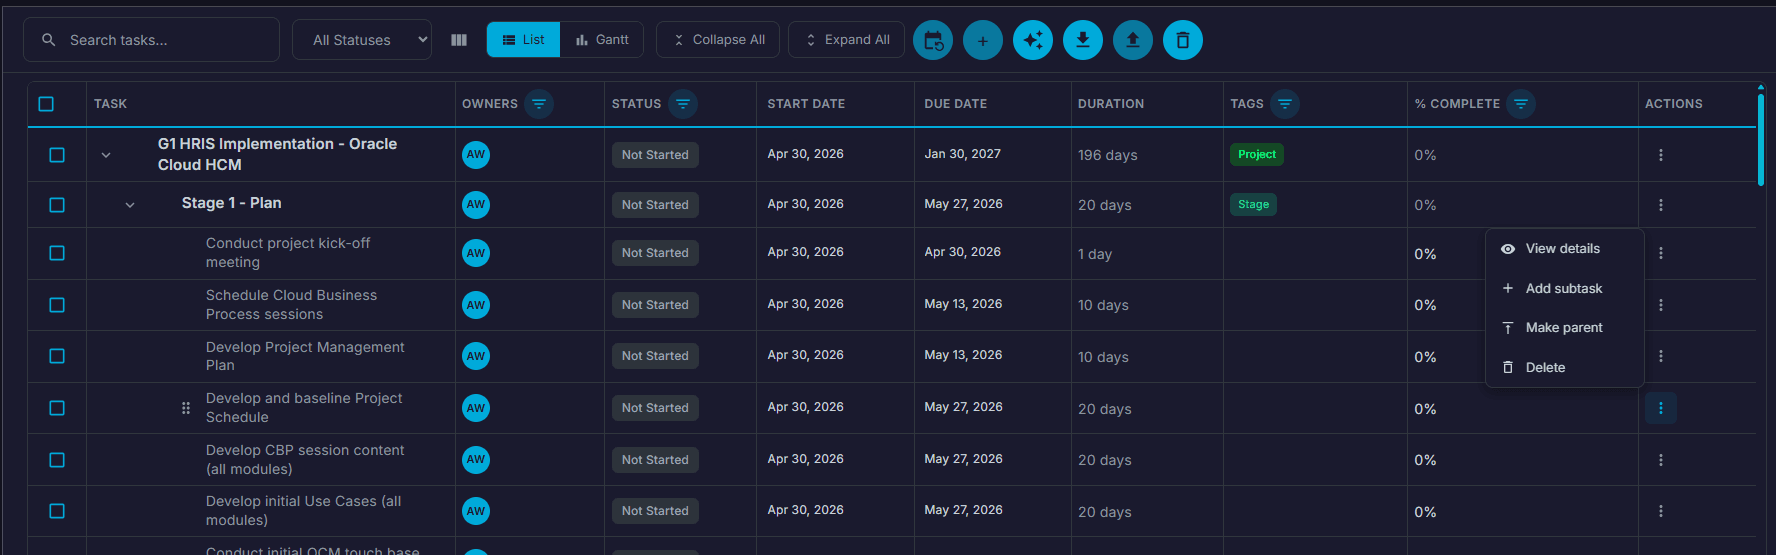Open actions menu for Conduct project kick-off meeting

1661,253
